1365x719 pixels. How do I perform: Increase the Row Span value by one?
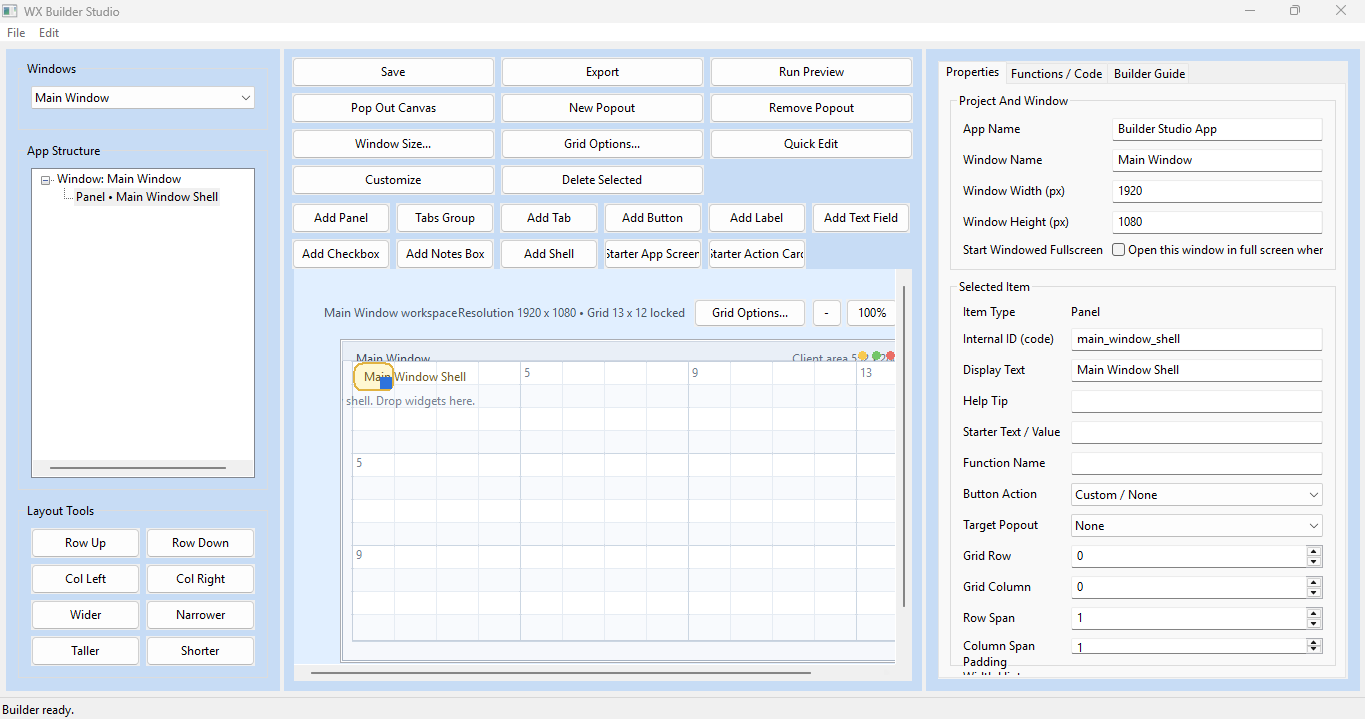pyautogui.click(x=1314, y=613)
